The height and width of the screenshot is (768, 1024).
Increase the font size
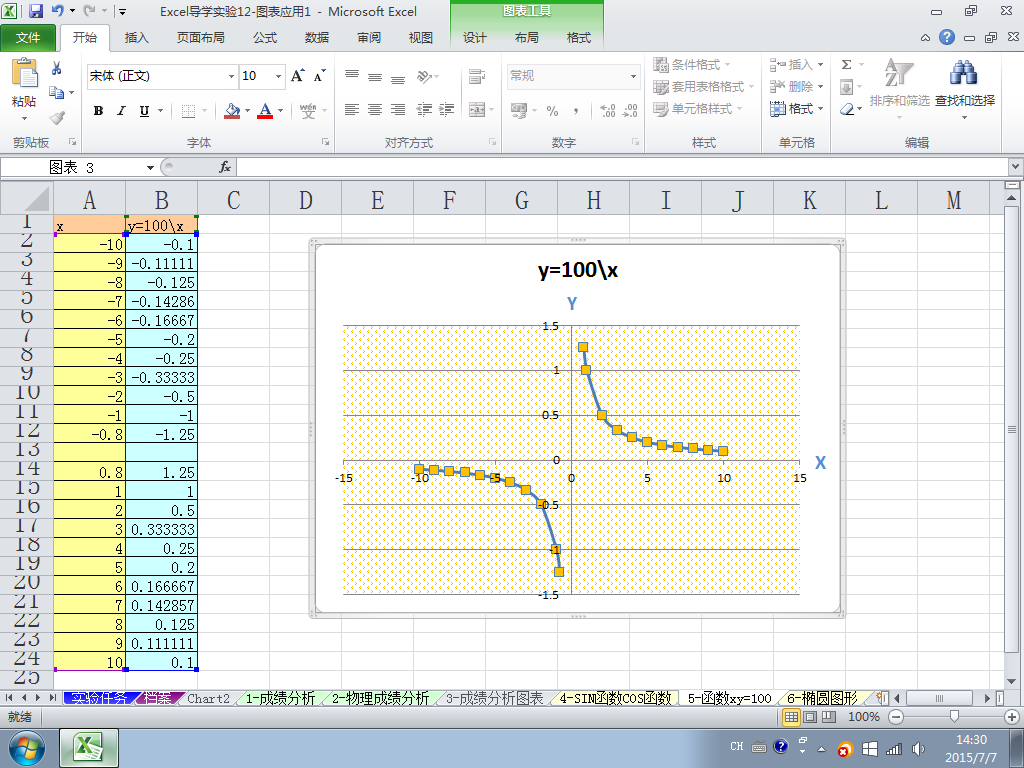tap(298, 76)
